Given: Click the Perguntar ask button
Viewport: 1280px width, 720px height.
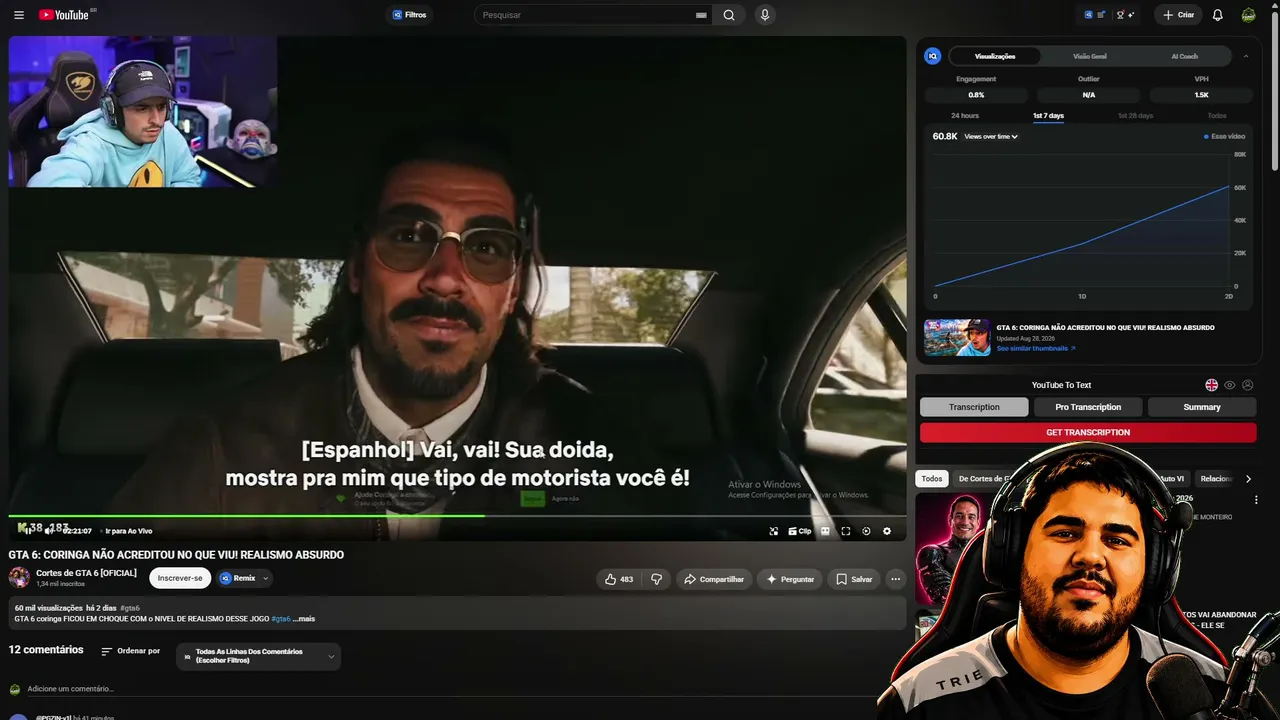Looking at the screenshot, I should [790, 579].
